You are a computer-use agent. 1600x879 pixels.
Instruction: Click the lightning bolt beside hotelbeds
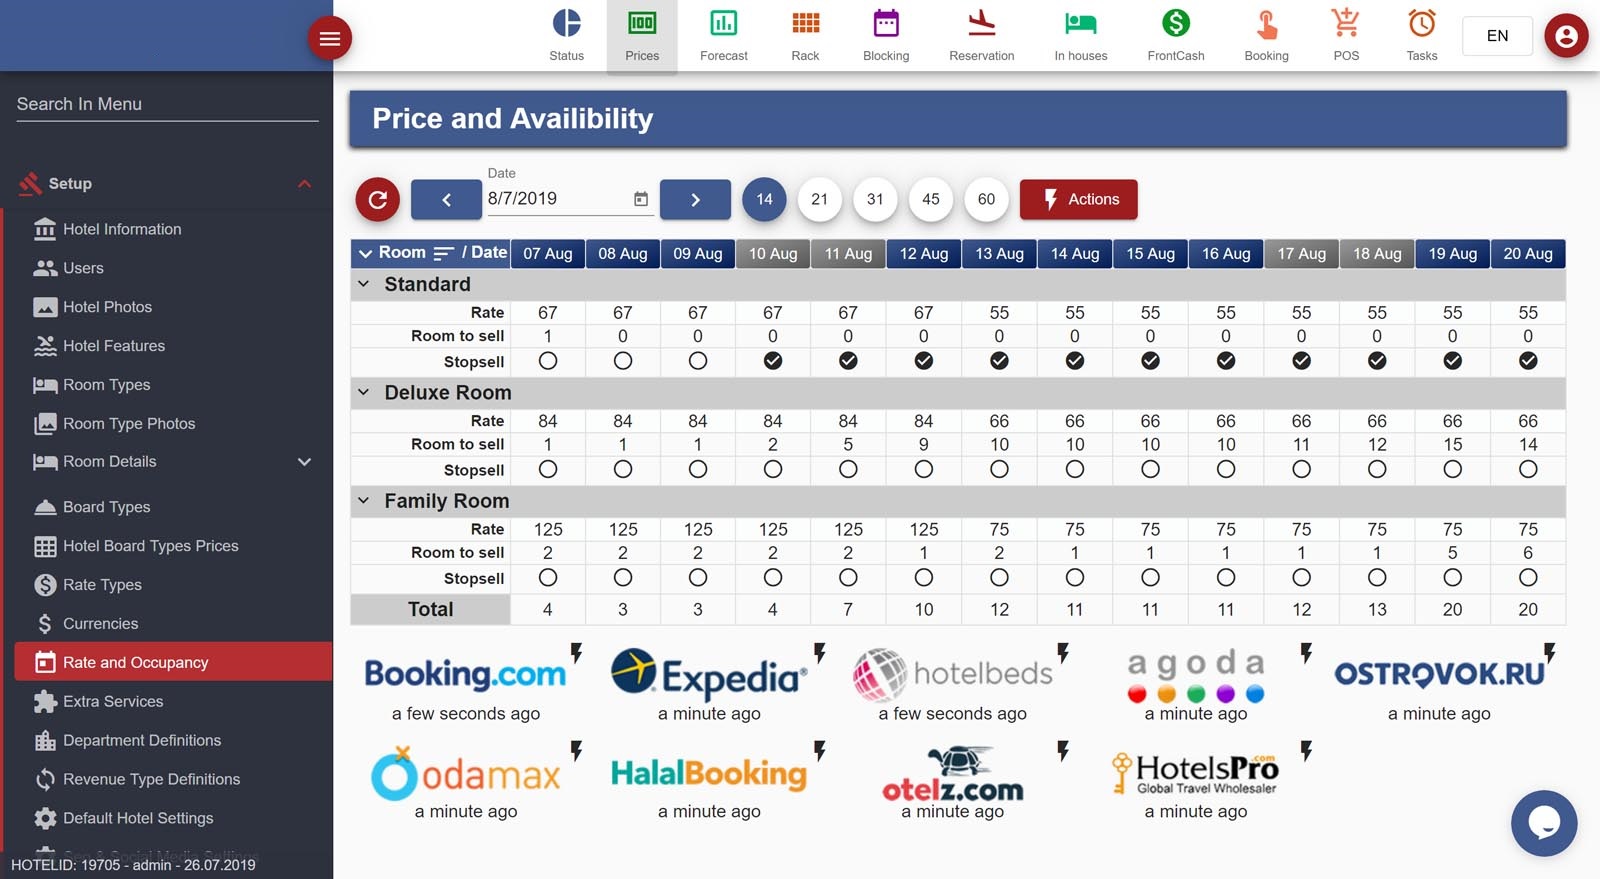1063,653
